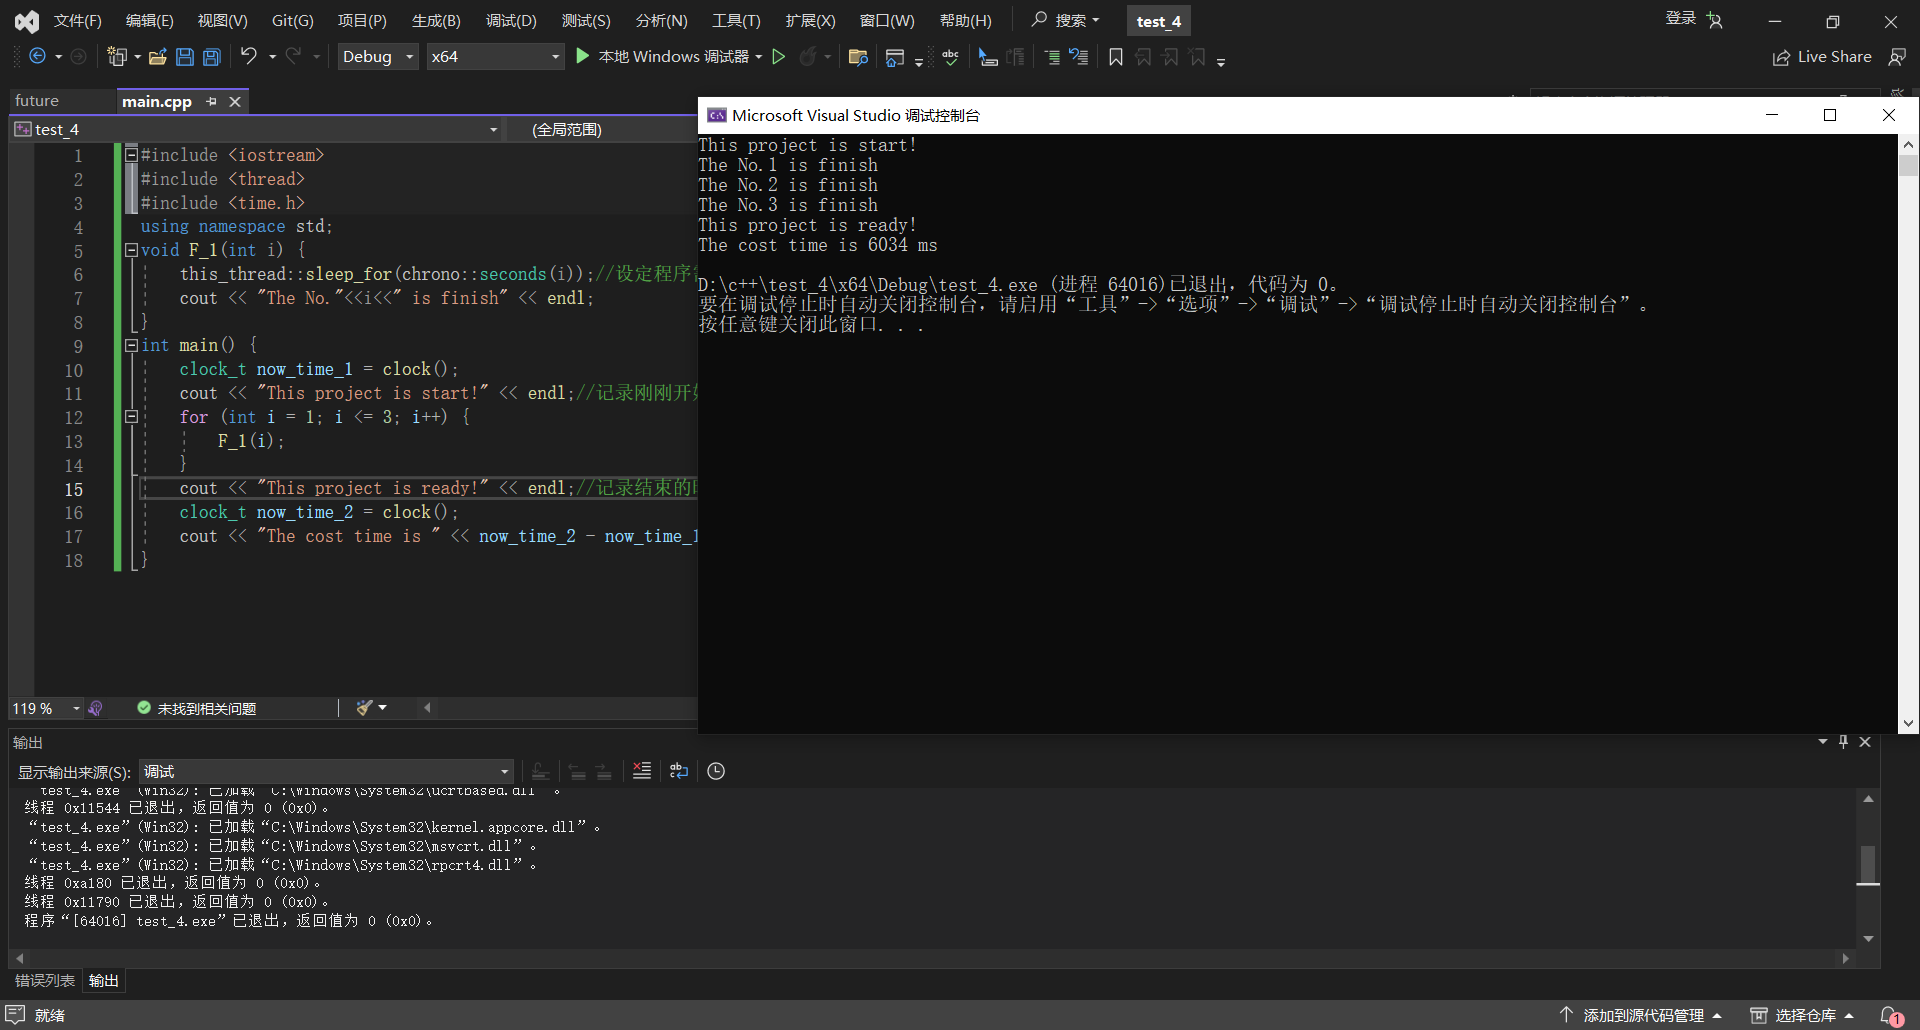This screenshot has height=1030, width=1920.
Task: Click the Open File folder icon
Action: click(x=158, y=57)
